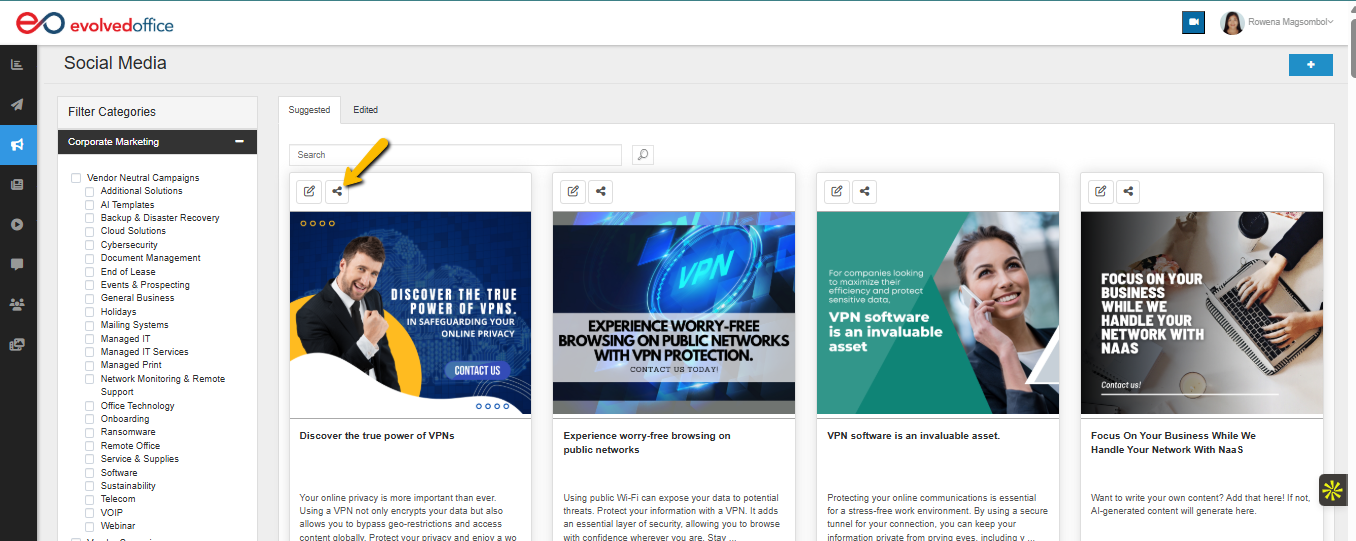Share the 'Discover the true power of VPNs' post
This screenshot has height=541, width=1356.
[338, 192]
